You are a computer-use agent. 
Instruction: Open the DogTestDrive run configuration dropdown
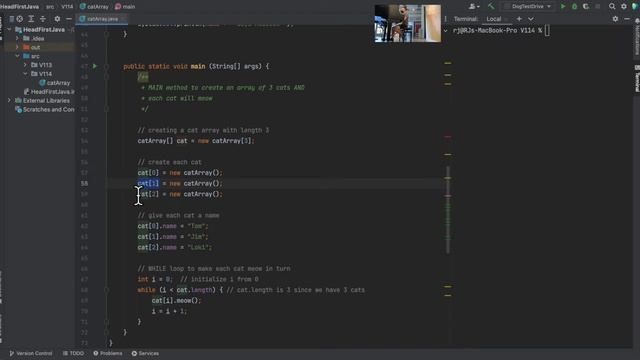[529, 7]
